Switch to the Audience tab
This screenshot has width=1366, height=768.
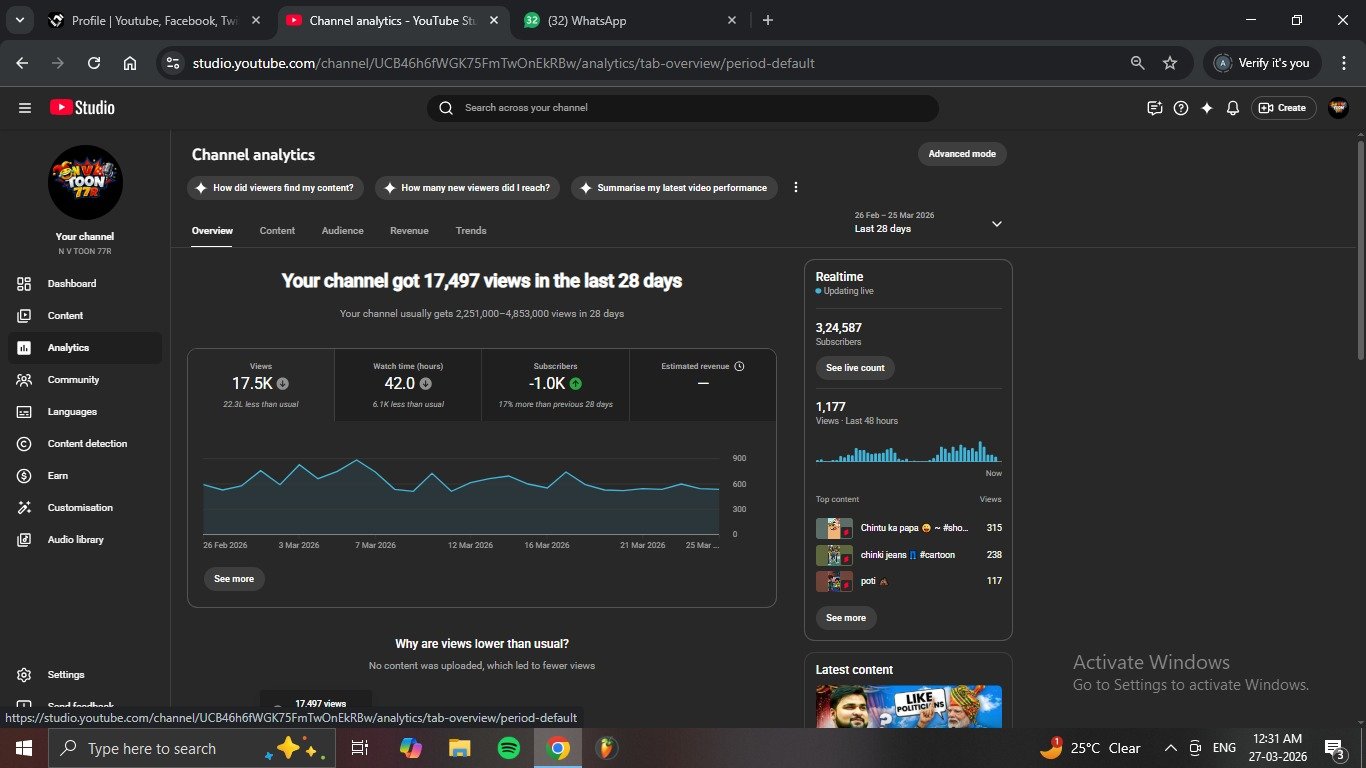342,231
